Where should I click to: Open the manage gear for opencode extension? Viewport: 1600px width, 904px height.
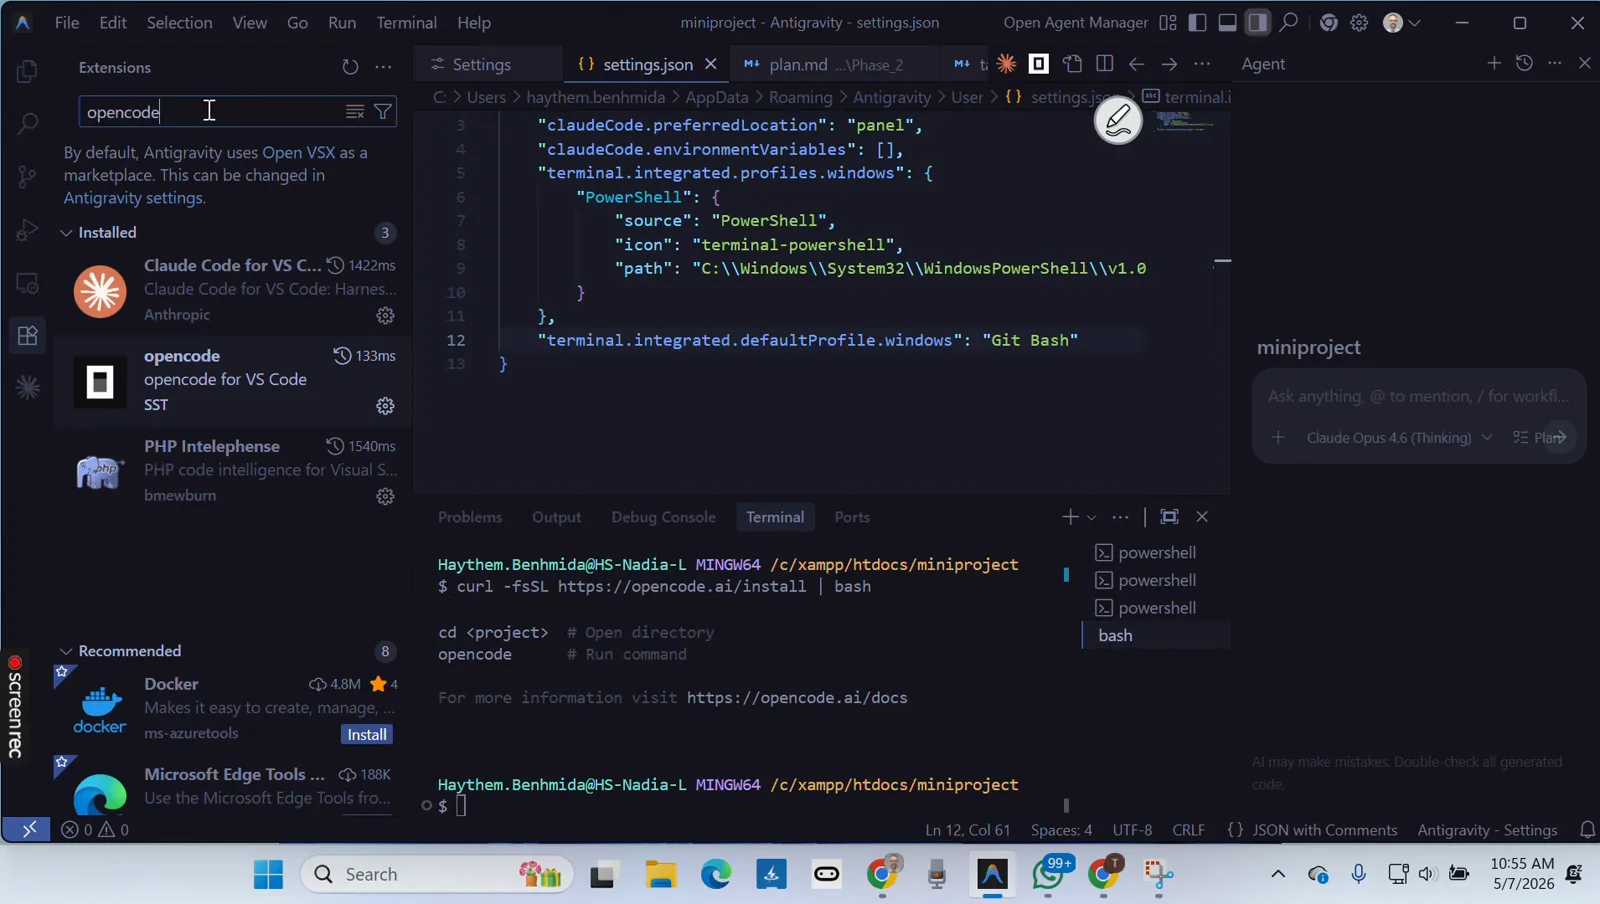[385, 406]
